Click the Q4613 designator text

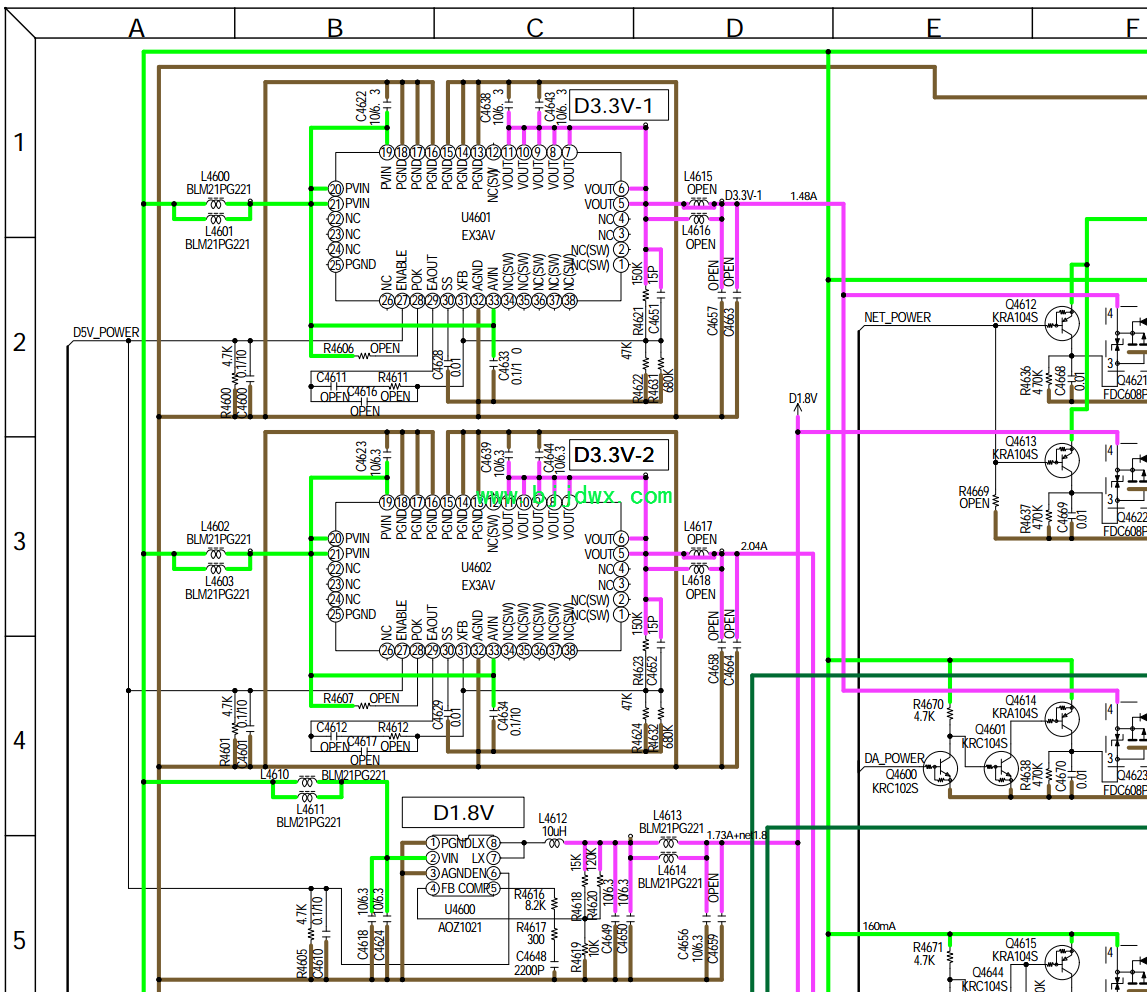pyautogui.click(x=1020, y=442)
